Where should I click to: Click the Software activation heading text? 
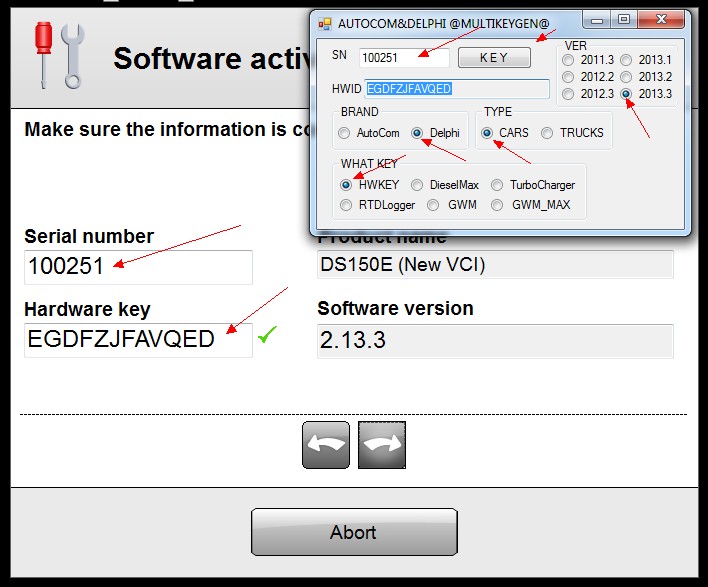[x=211, y=59]
